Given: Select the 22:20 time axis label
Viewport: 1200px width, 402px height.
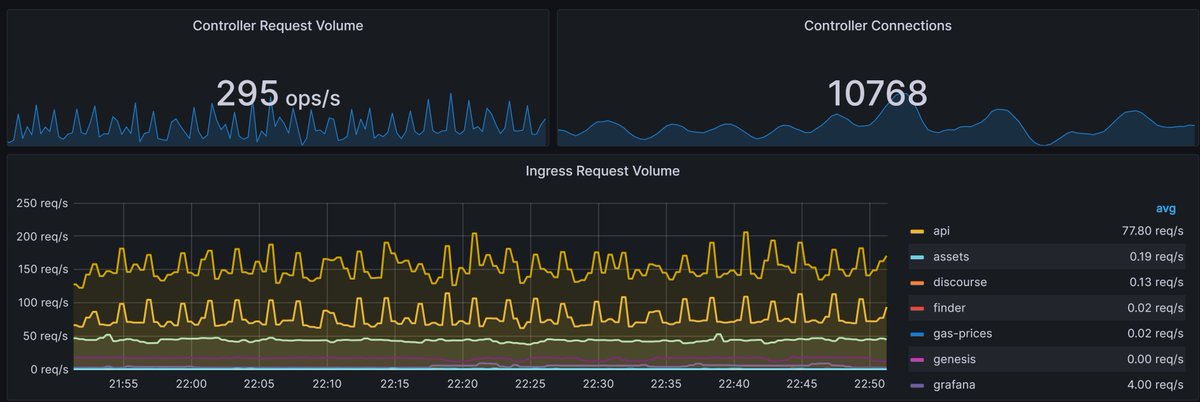Looking at the screenshot, I should (462, 384).
